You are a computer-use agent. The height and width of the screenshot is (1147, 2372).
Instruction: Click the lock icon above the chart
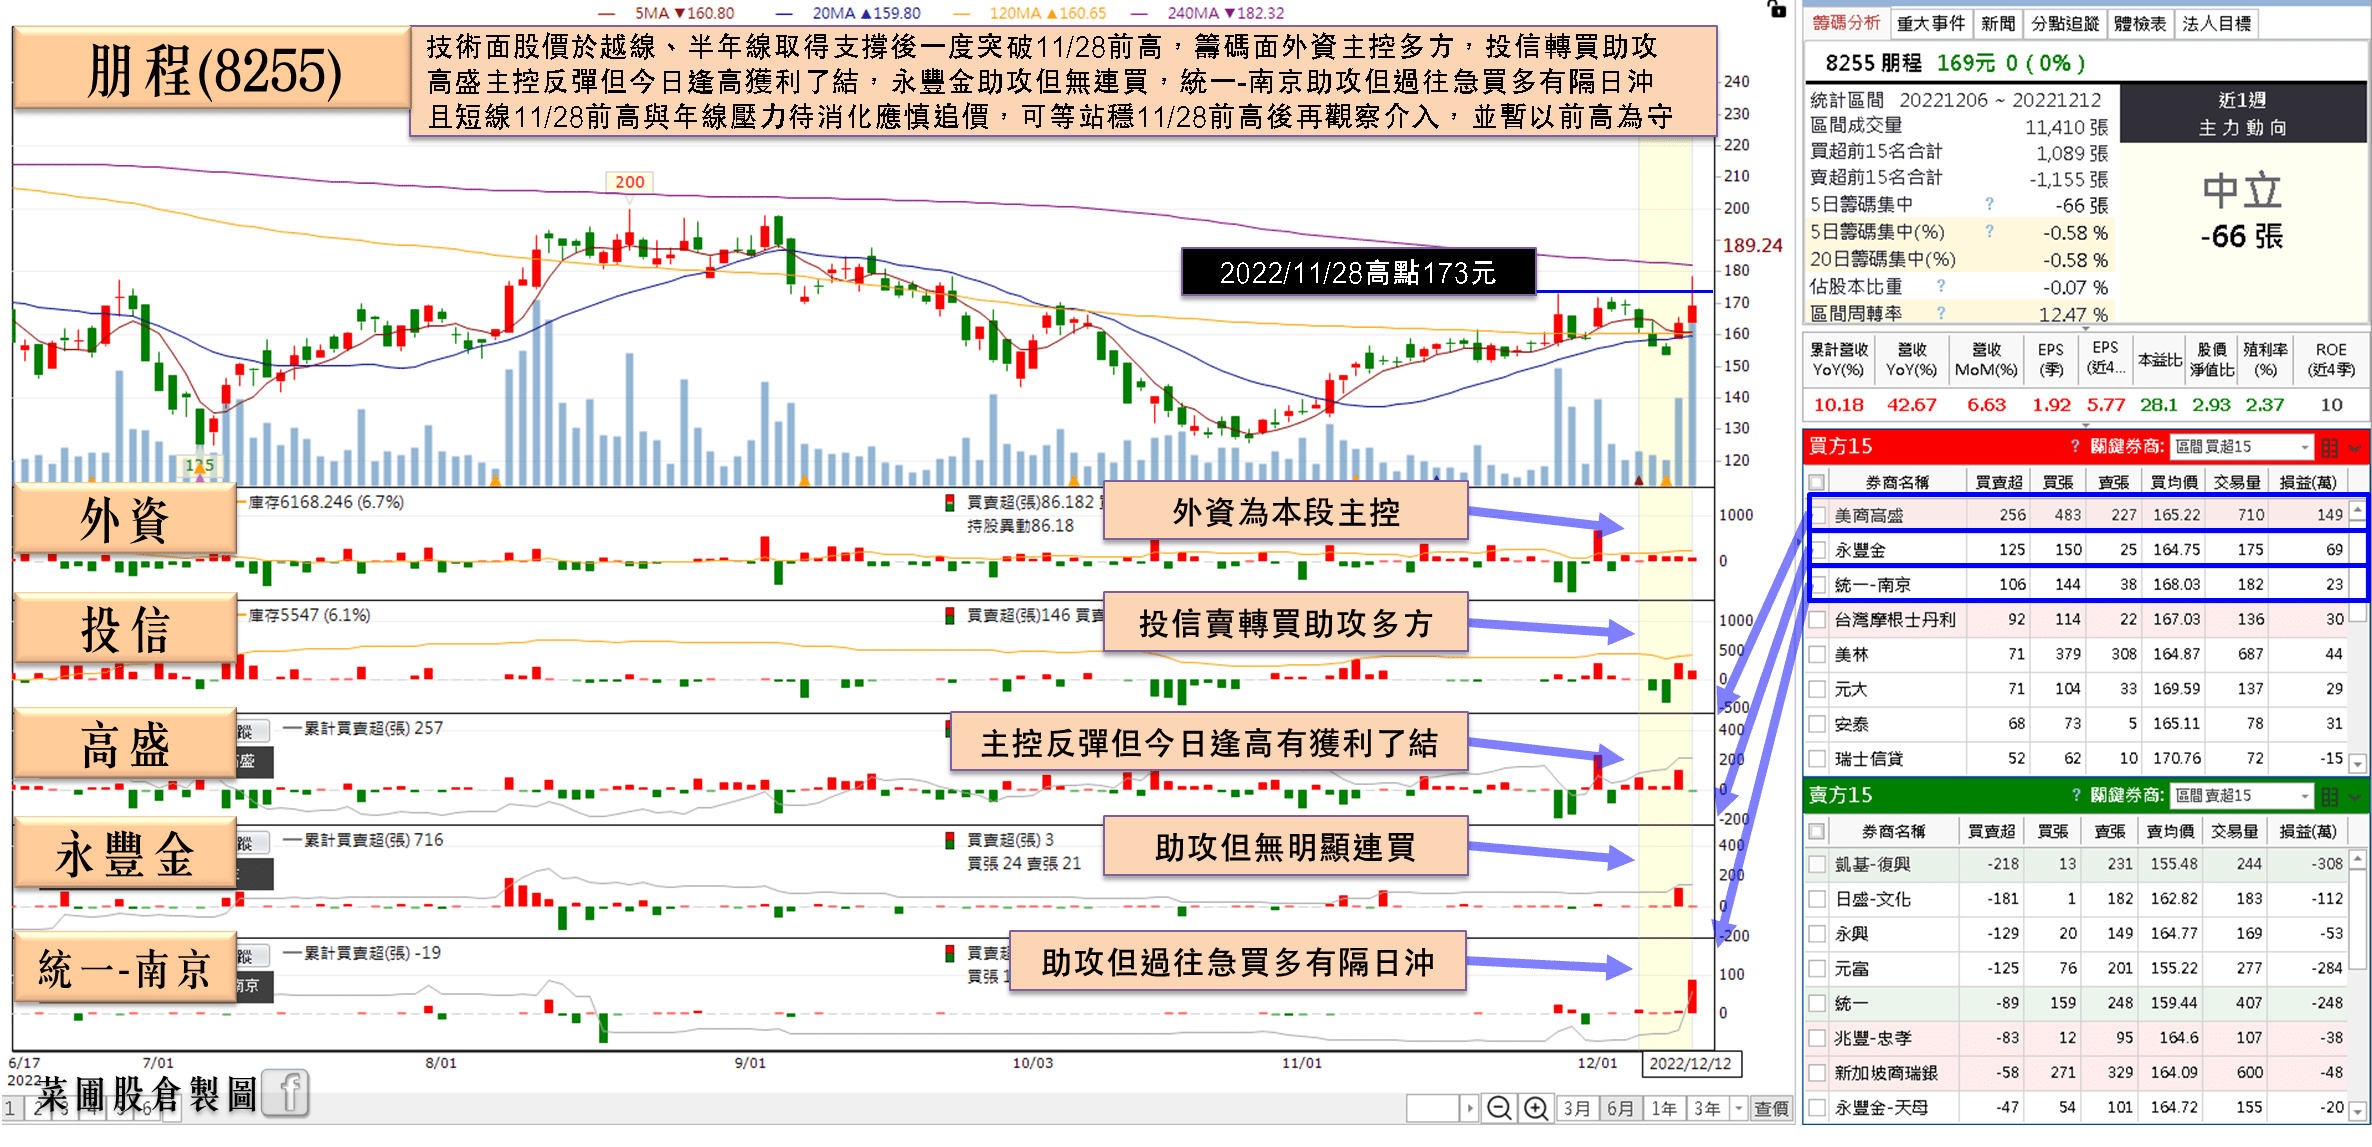[1776, 9]
